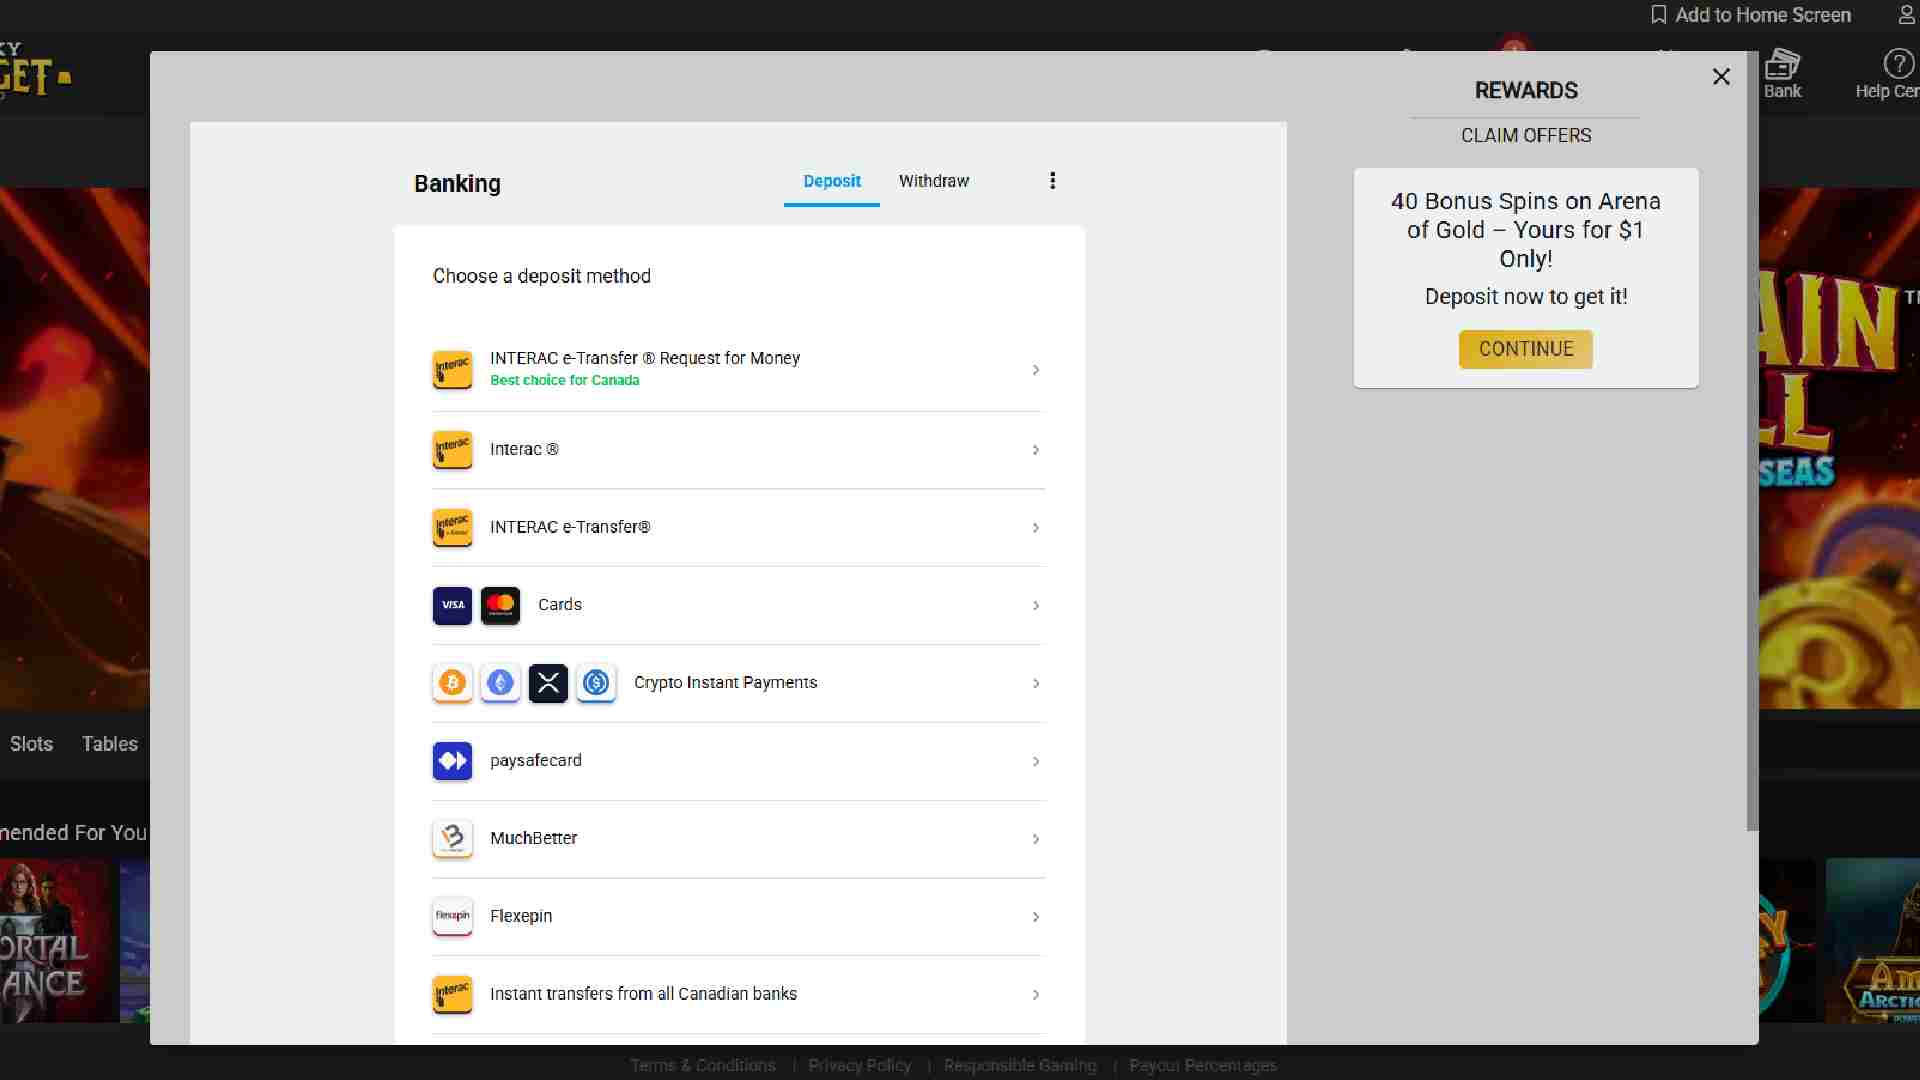Click the Mastercard icon

[500, 605]
